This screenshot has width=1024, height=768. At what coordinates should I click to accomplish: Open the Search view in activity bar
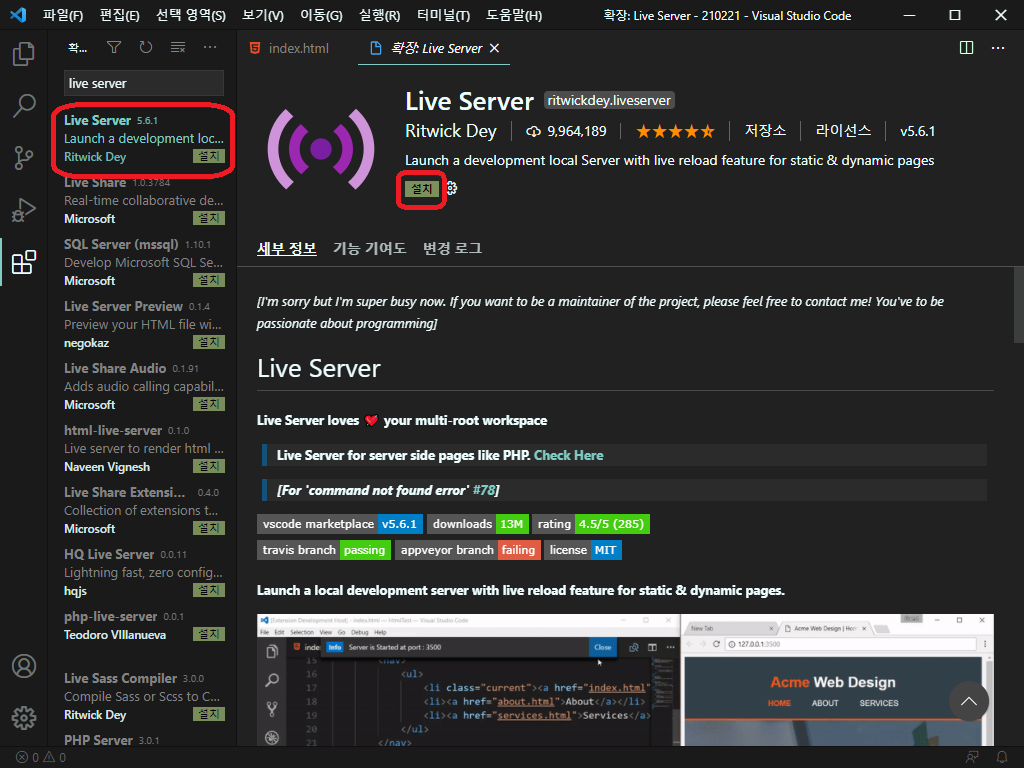click(x=24, y=105)
